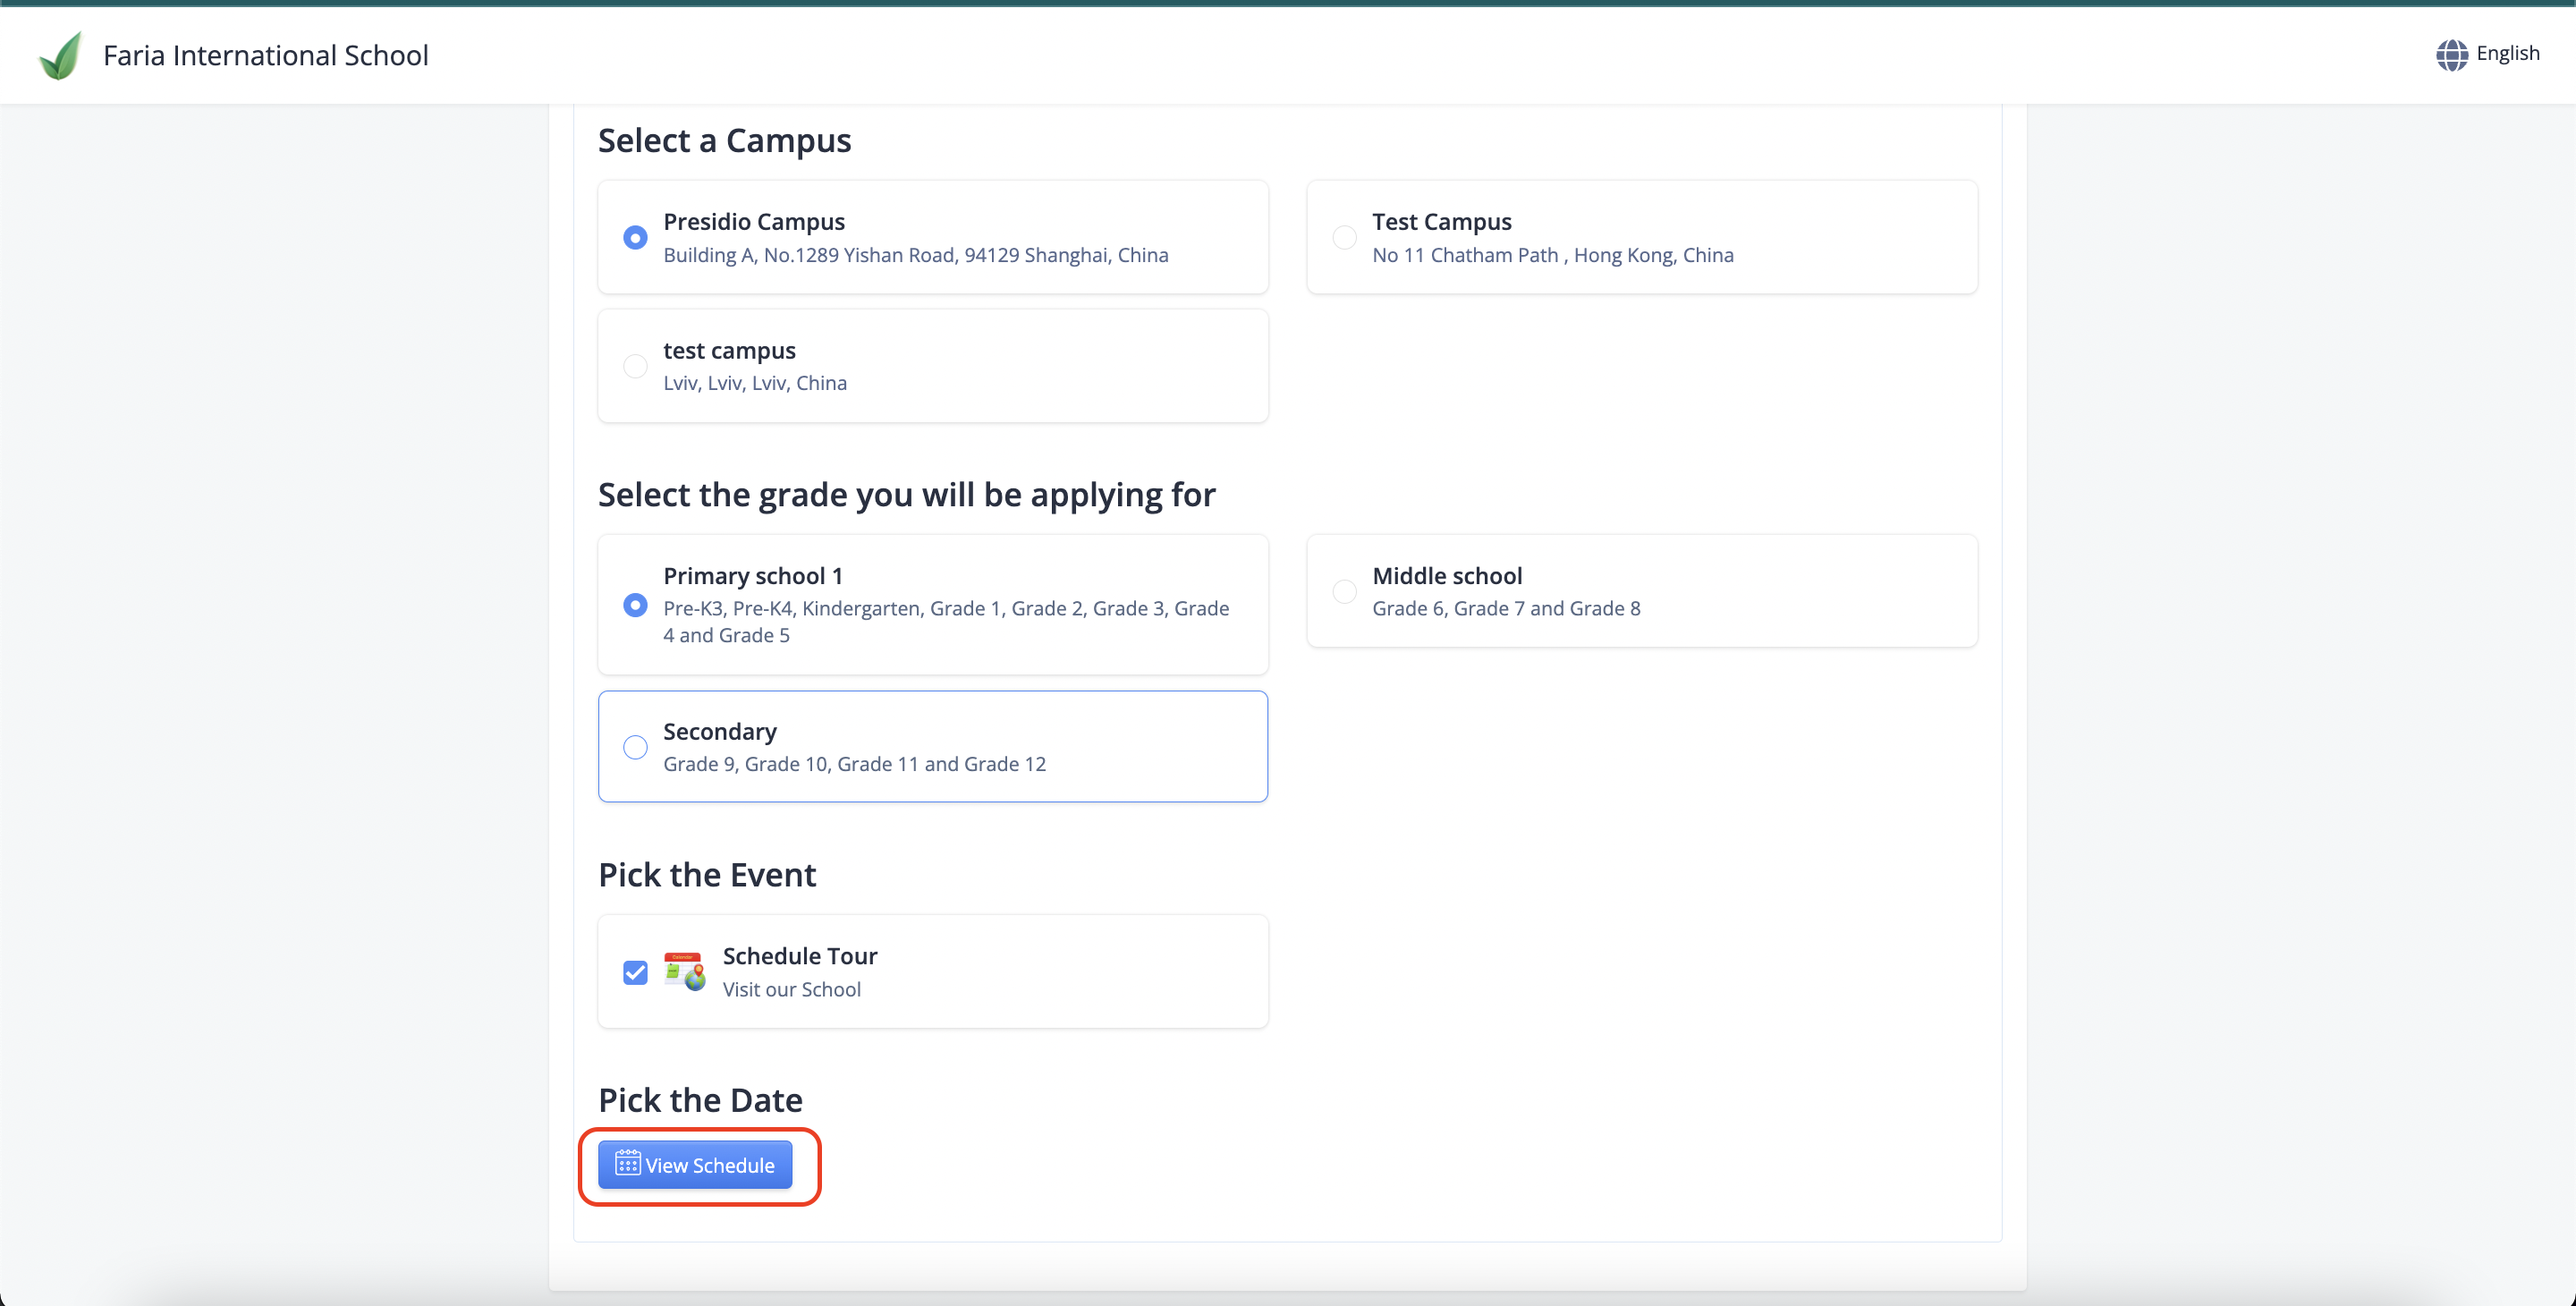The width and height of the screenshot is (2576, 1306).
Task: Click the Primary school 1 grade list
Action: click(946, 621)
